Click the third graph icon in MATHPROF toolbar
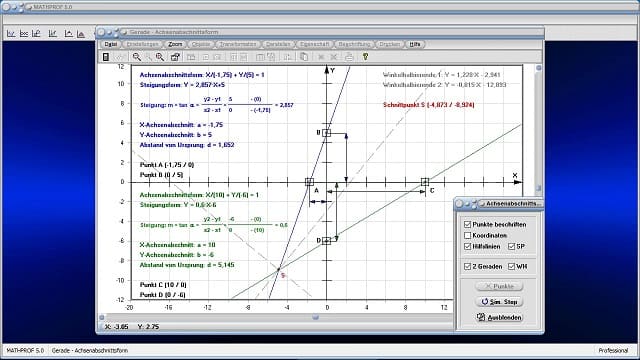 [36, 33]
